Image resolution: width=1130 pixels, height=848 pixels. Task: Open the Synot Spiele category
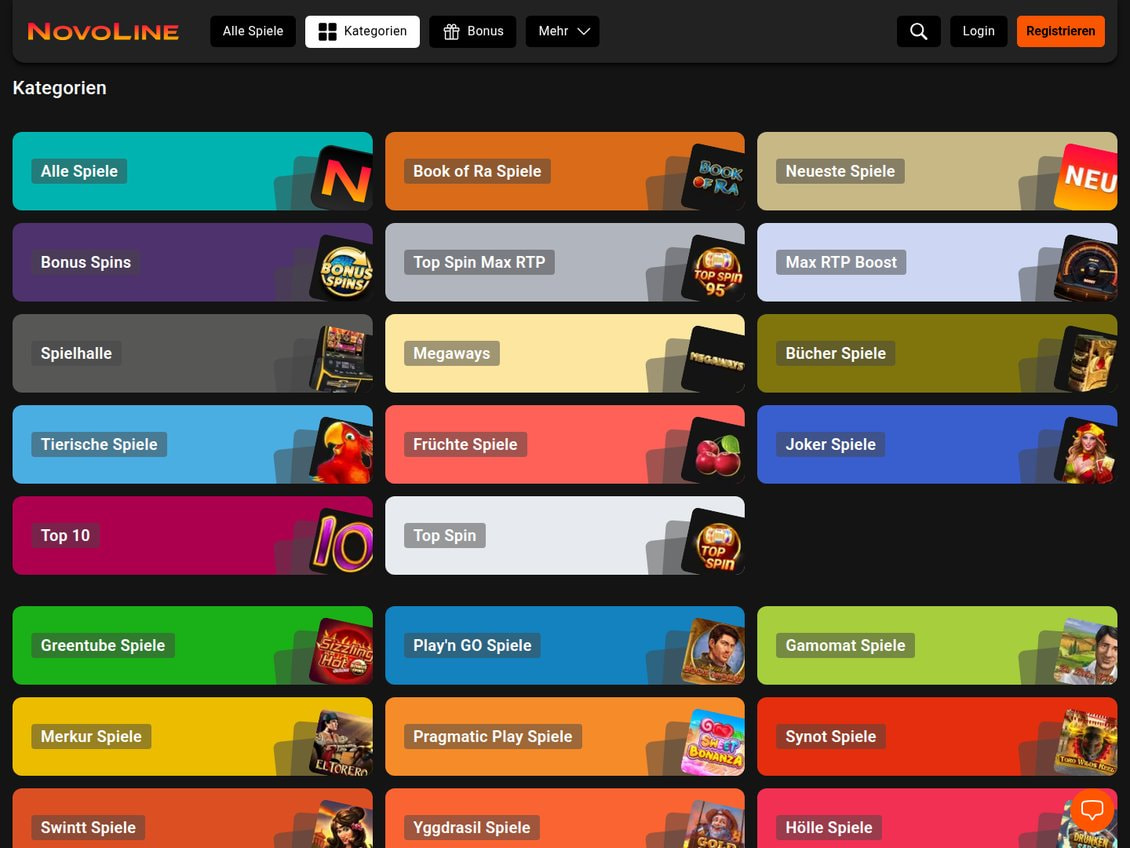(x=937, y=736)
